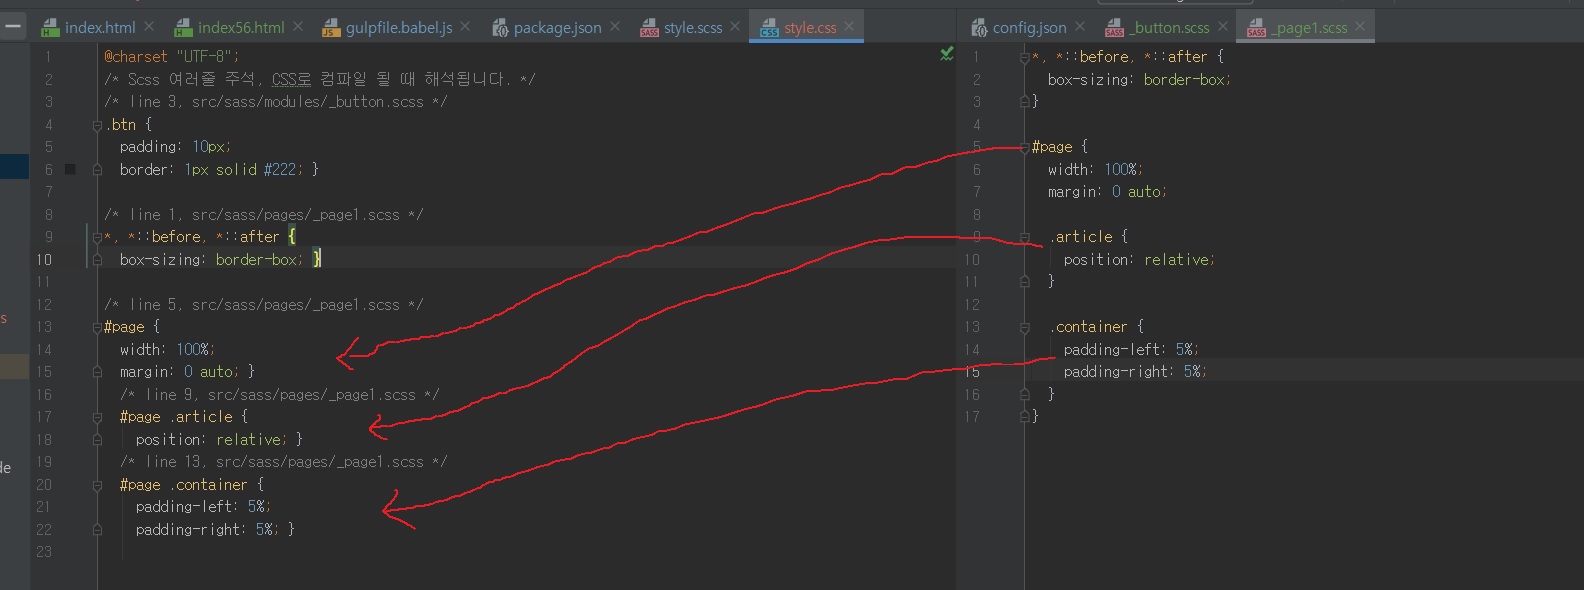Click line number 12 in style.css gutter
This screenshot has width=1584, height=590.
pos(44,305)
